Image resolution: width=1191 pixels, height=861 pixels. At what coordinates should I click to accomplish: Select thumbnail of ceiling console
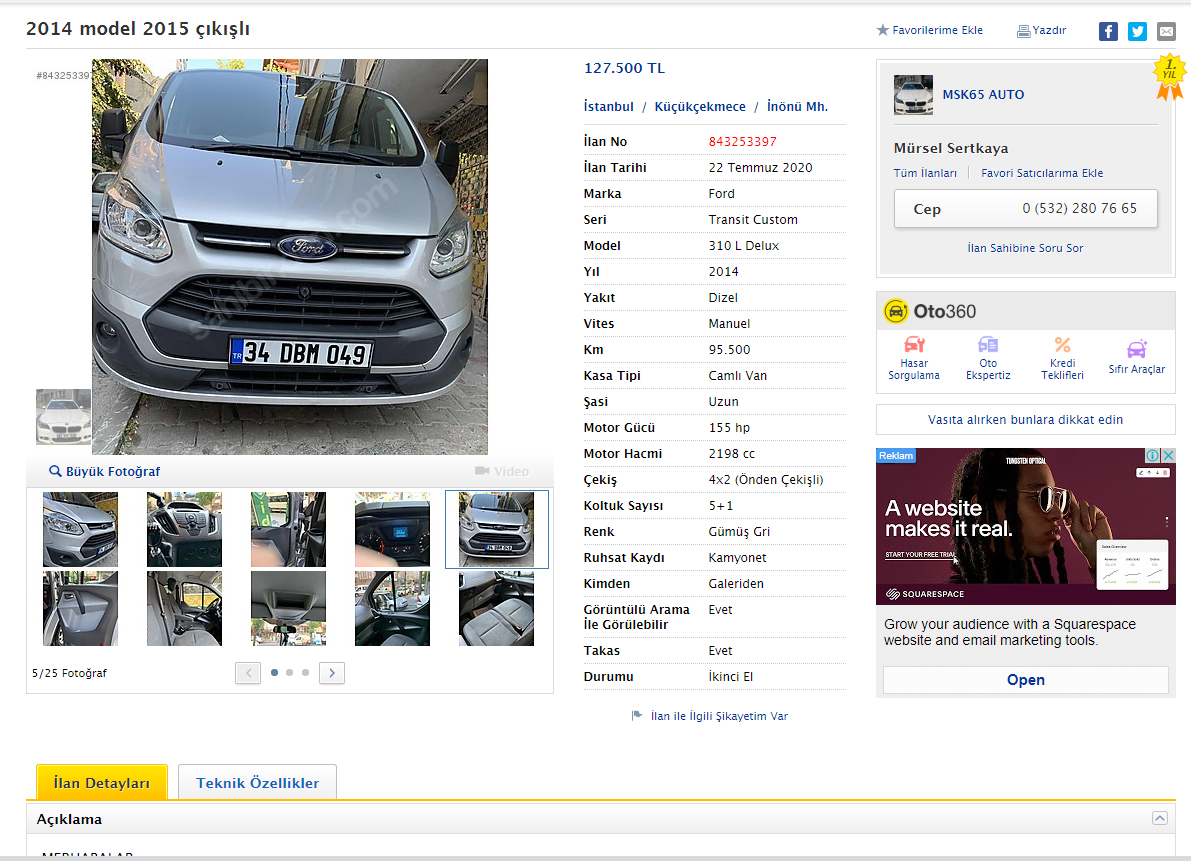pos(289,608)
